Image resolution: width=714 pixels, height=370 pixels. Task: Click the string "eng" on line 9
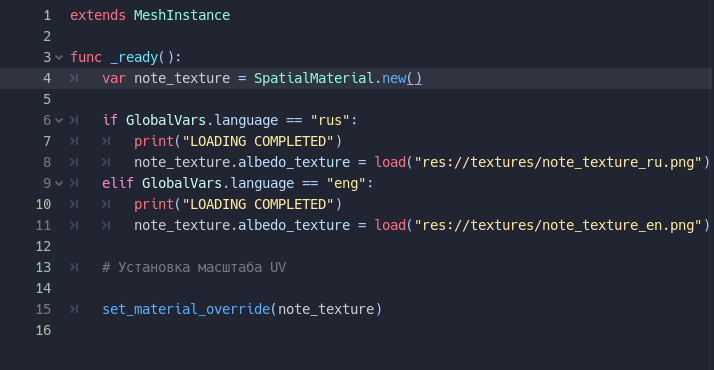pyautogui.click(x=346, y=183)
